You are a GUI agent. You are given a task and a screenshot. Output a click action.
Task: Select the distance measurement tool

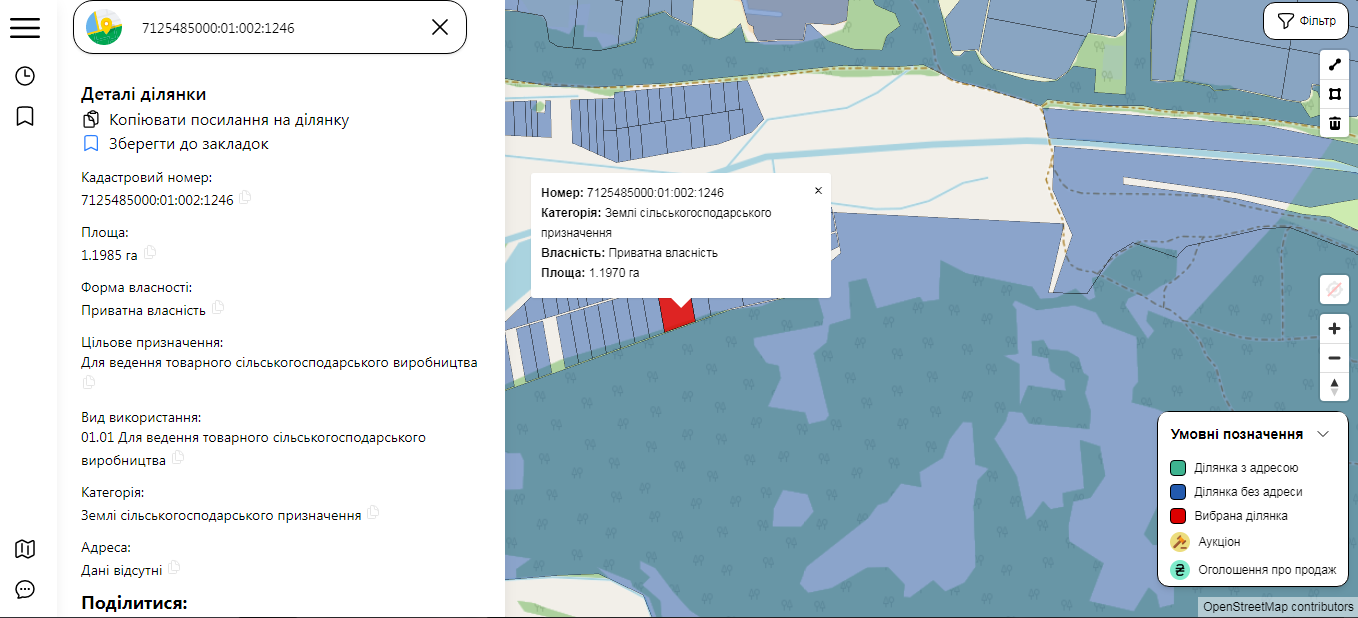(x=1334, y=64)
